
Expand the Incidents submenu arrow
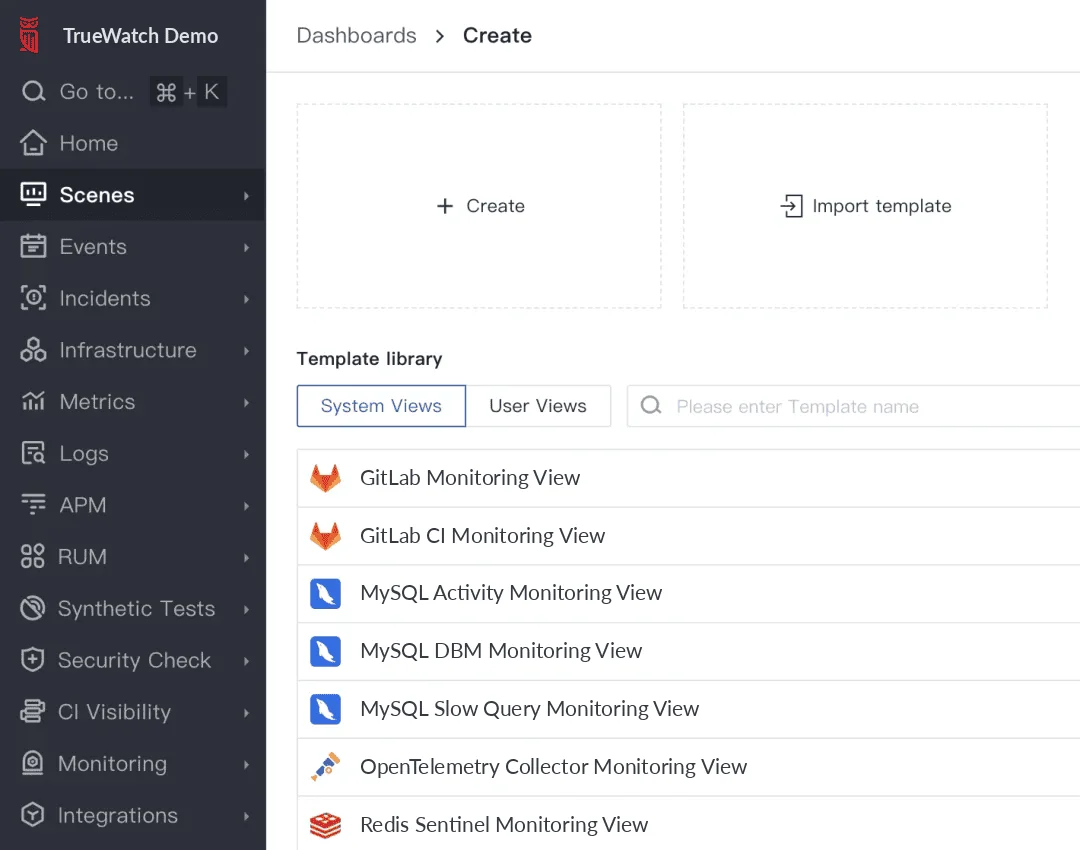pos(246,299)
